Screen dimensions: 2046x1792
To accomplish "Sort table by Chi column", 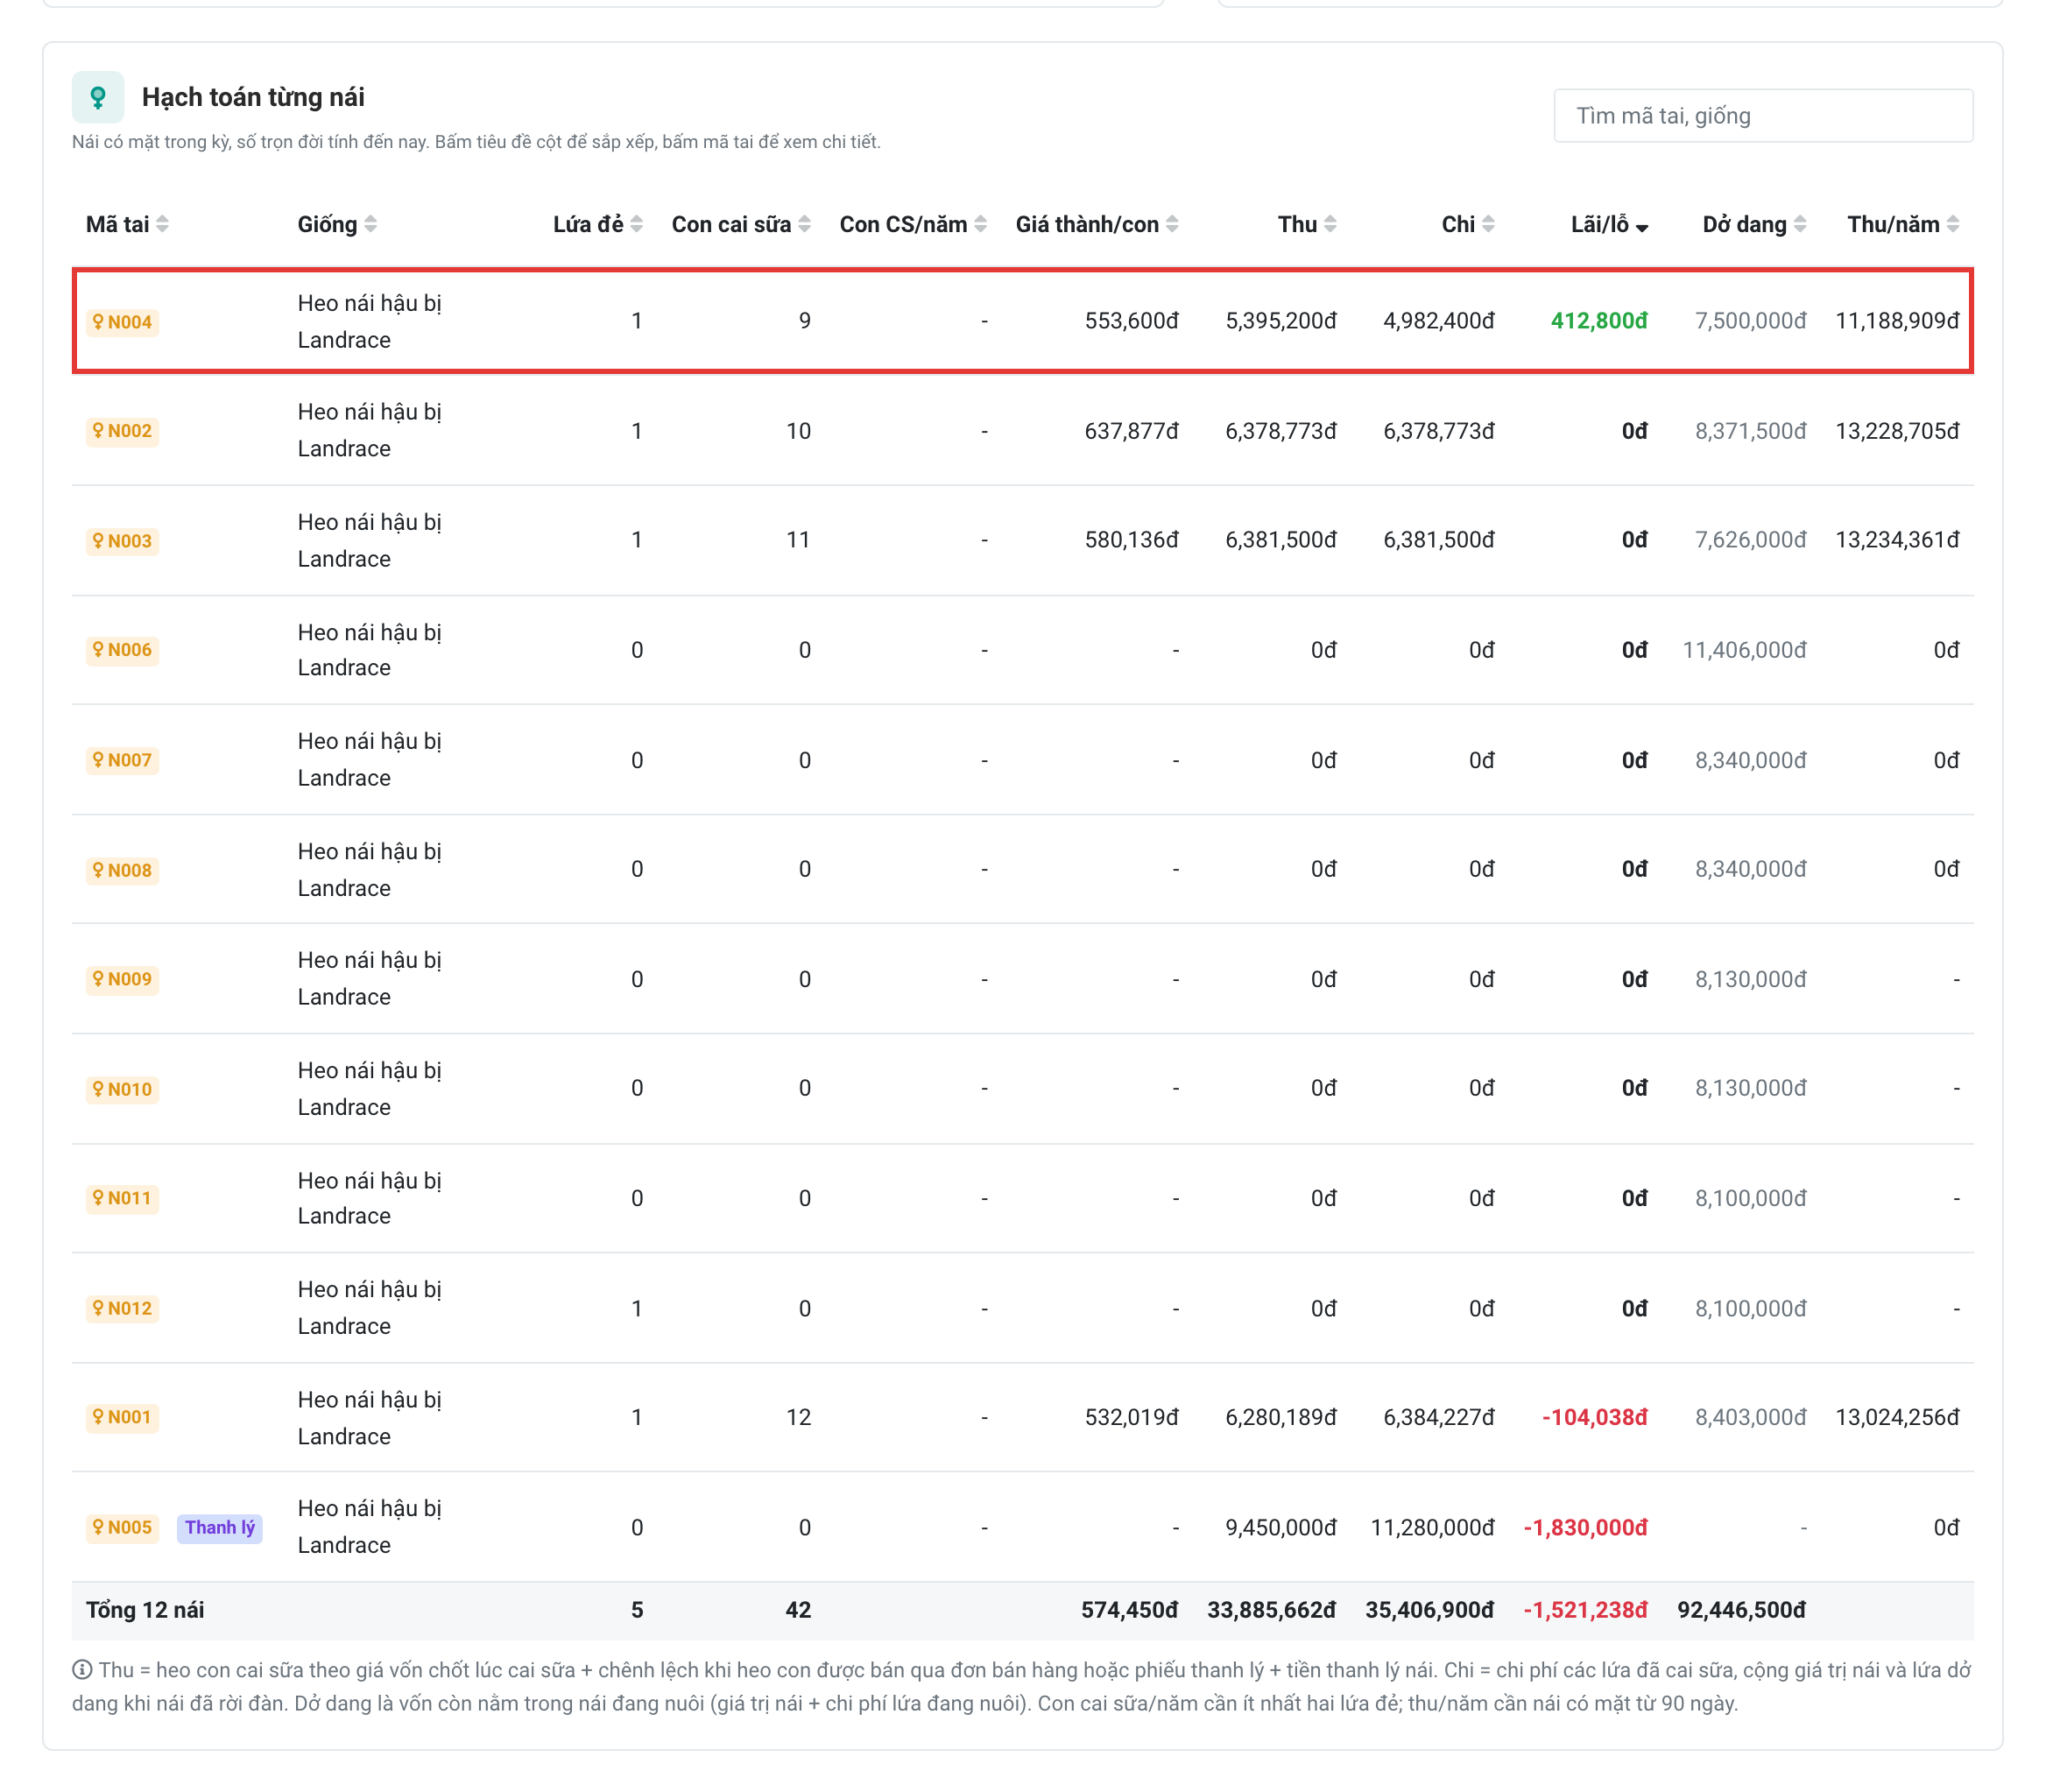I will (x=1468, y=224).
